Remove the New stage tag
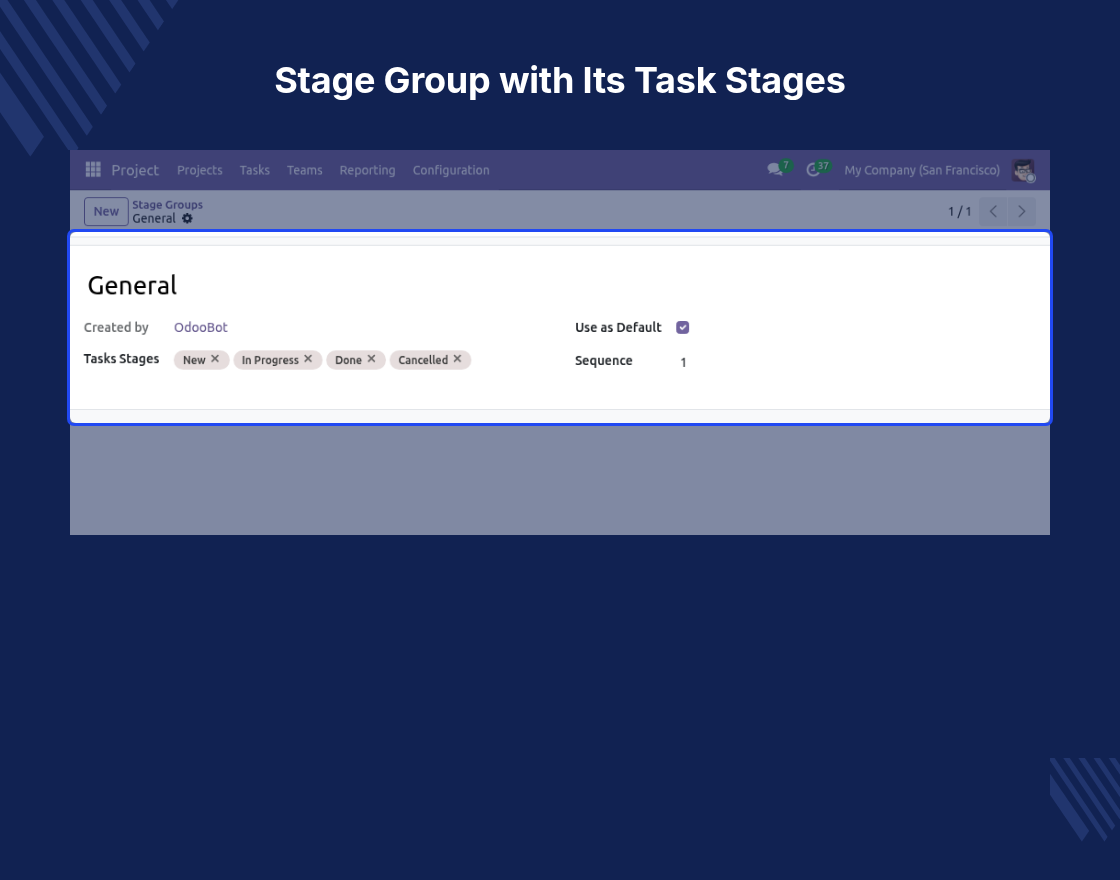 (215, 359)
